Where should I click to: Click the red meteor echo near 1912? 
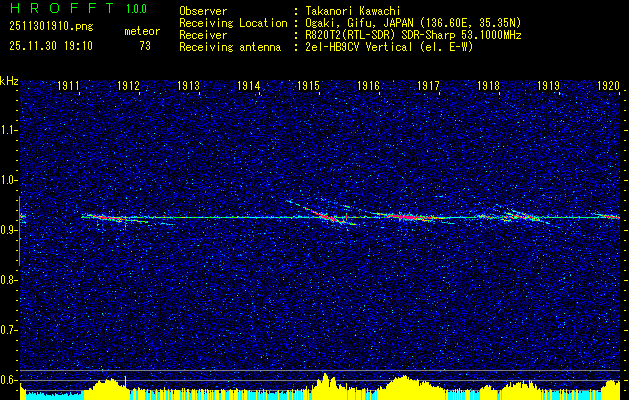(112, 218)
